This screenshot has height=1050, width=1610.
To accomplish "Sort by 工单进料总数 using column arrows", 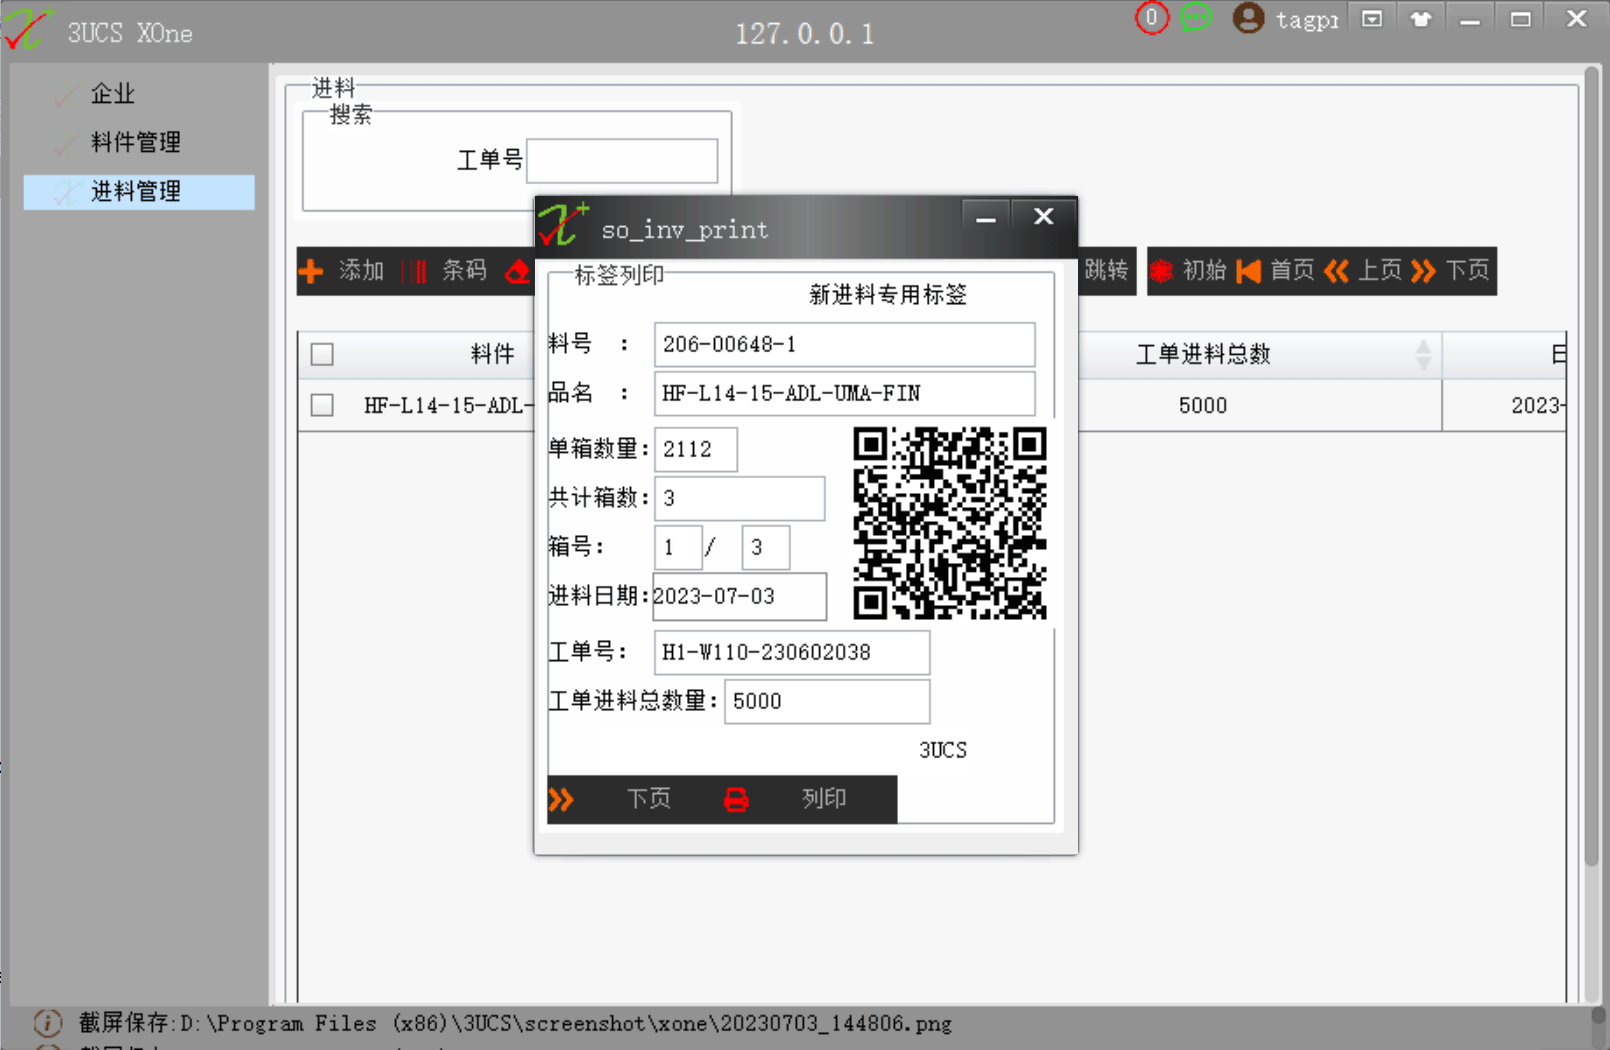I will pos(1424,354).
